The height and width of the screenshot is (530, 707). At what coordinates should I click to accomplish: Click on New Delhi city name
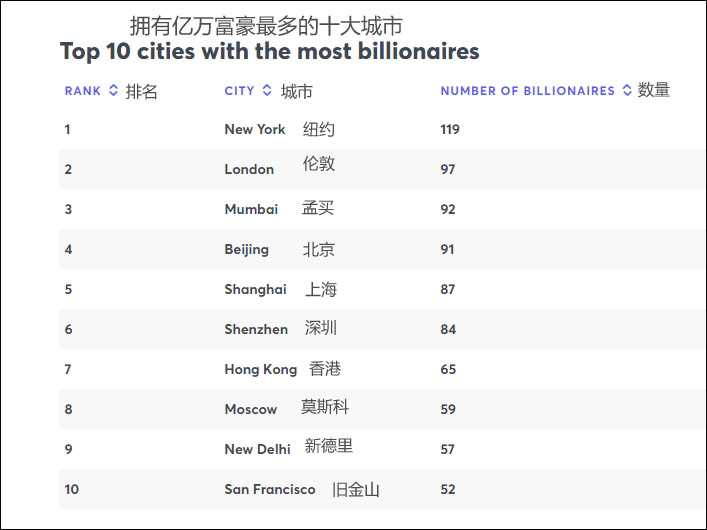tap(257, 449)
